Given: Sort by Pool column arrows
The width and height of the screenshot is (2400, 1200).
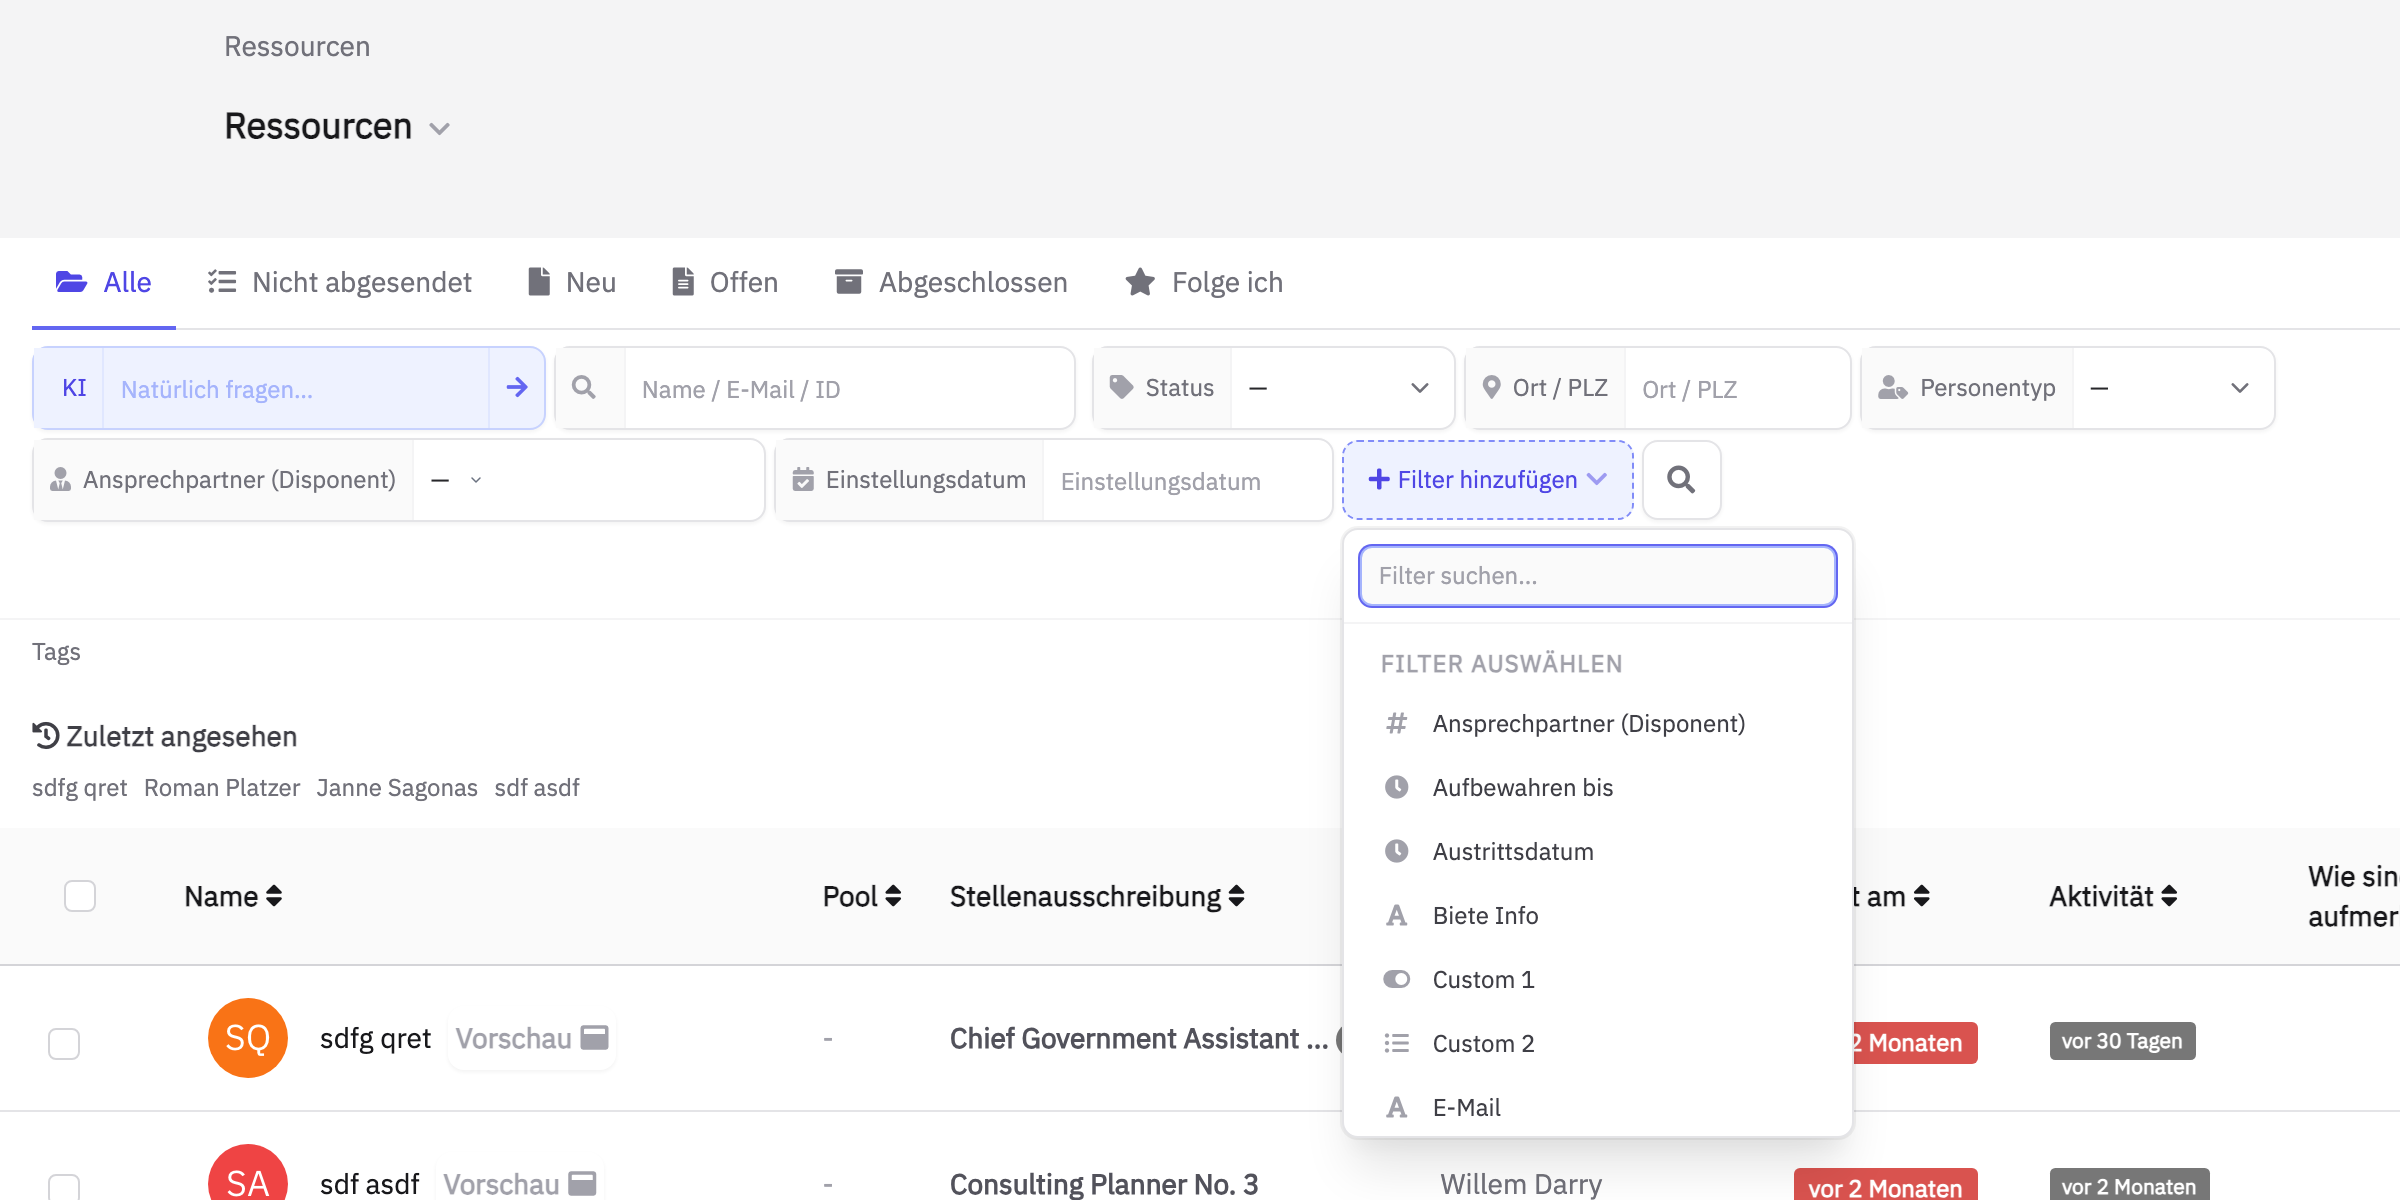Looking at the screenshot, I should [893, 896].
